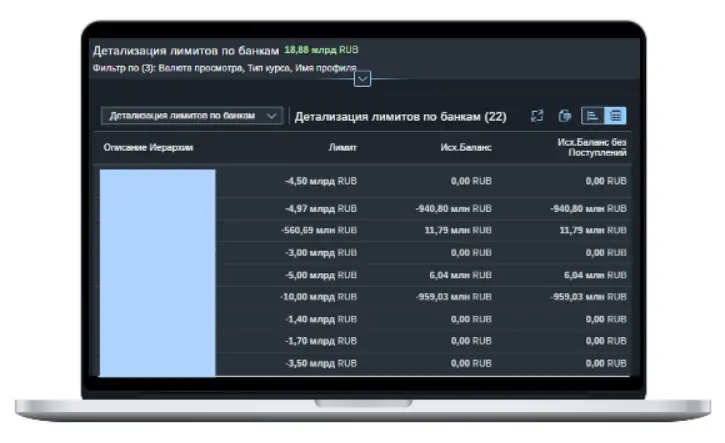The image size is (725, 443).
Task: Click the '-3,50 млрд RUB' limit cell
Action: click(x=320, y=363)
